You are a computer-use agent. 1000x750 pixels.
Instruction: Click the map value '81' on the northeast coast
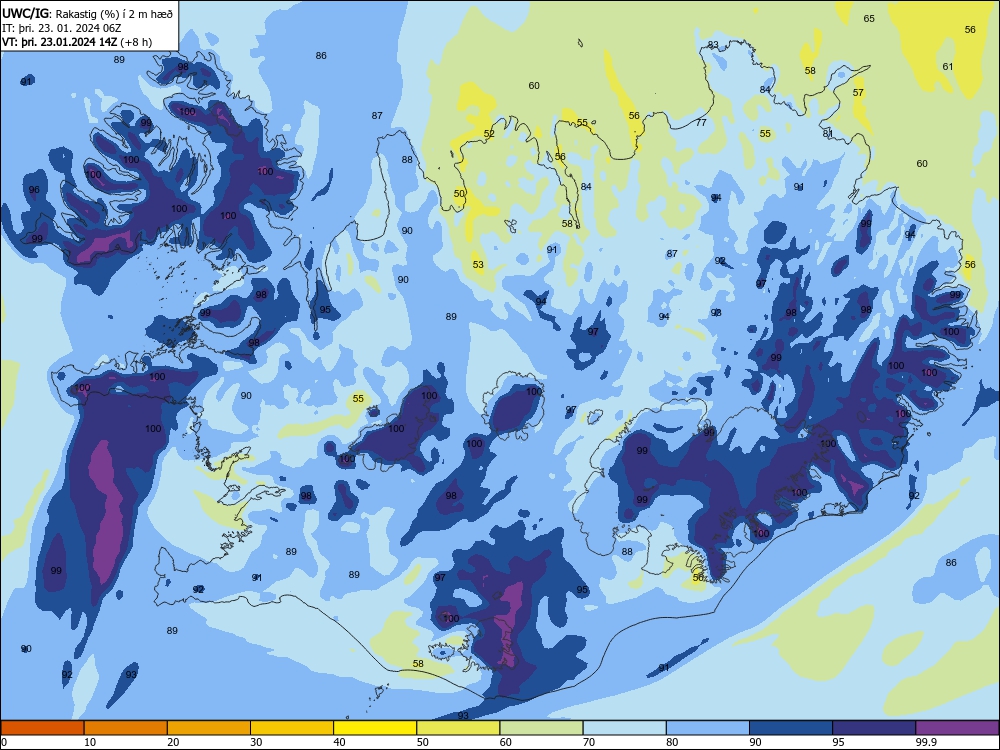[828, 133]
